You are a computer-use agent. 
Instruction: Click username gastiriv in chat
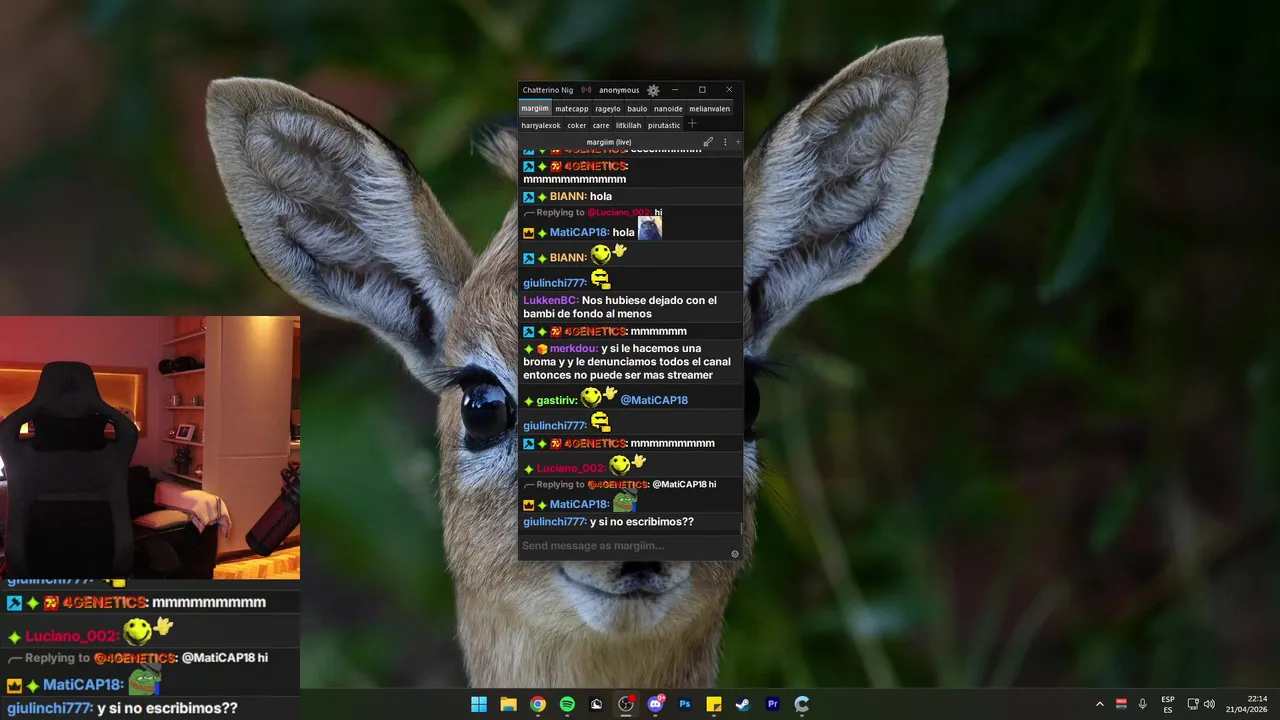point(556,400)
